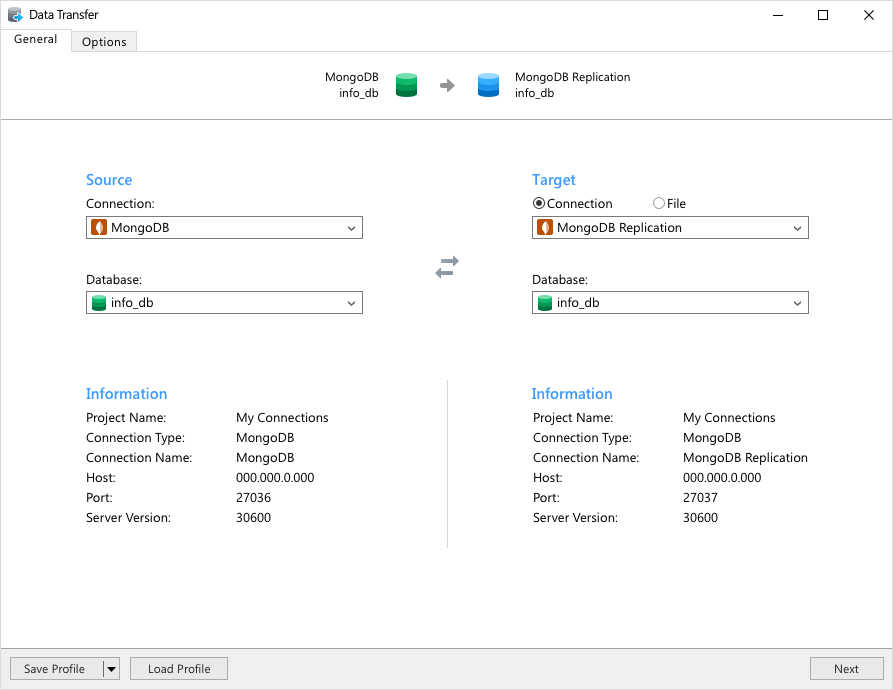893x690 pixels.
Task: Click the header label MongoDB Replication info_db
Action: 572,85
